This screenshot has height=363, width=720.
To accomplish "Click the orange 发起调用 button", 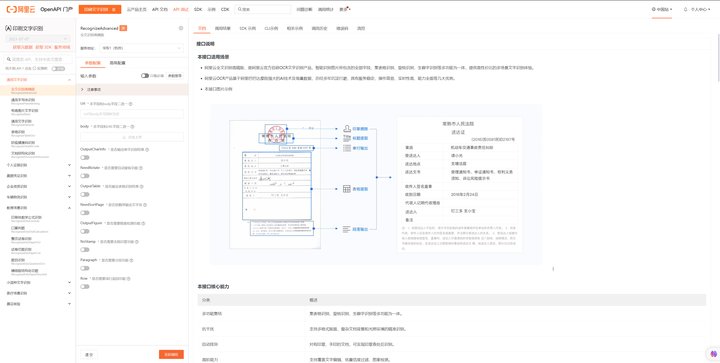I will (171, 355).
